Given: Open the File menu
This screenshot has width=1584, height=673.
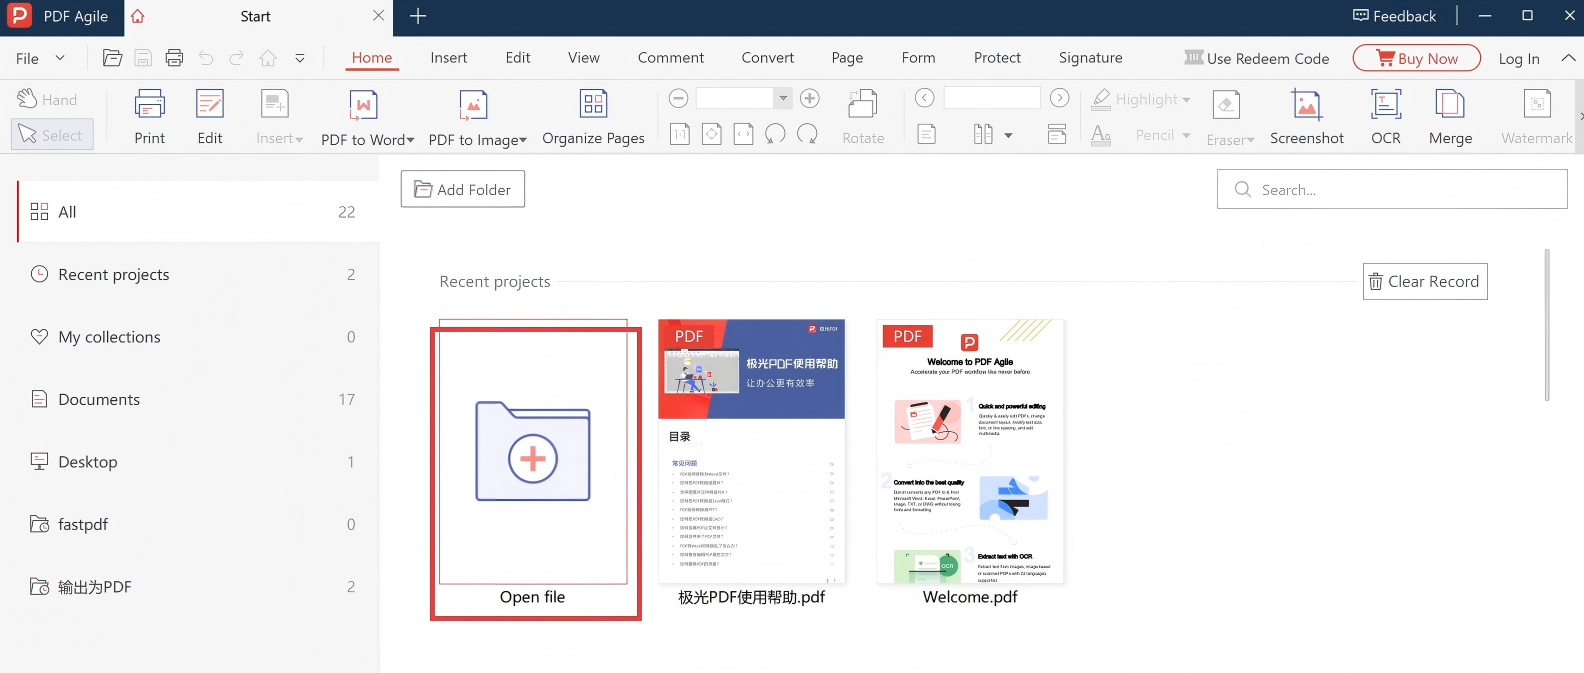Looking at the screenshot, I should coord(28,58).
